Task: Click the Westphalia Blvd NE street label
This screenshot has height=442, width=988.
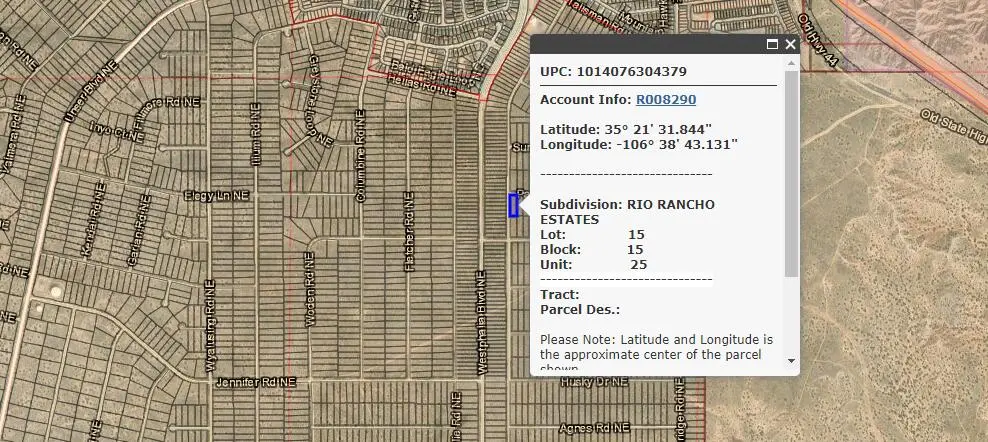Action: coord(482,322)
